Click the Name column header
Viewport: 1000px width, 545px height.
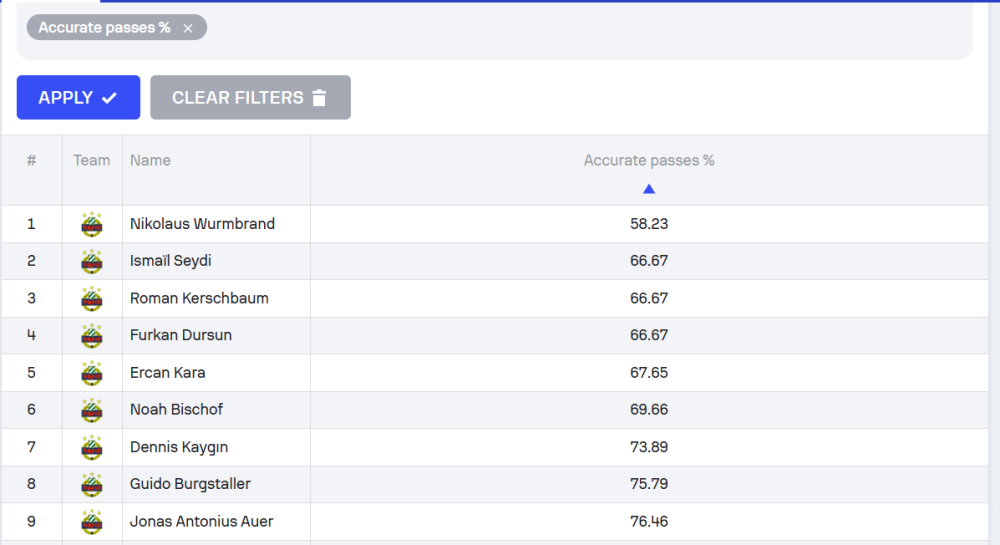click(150, 161)
